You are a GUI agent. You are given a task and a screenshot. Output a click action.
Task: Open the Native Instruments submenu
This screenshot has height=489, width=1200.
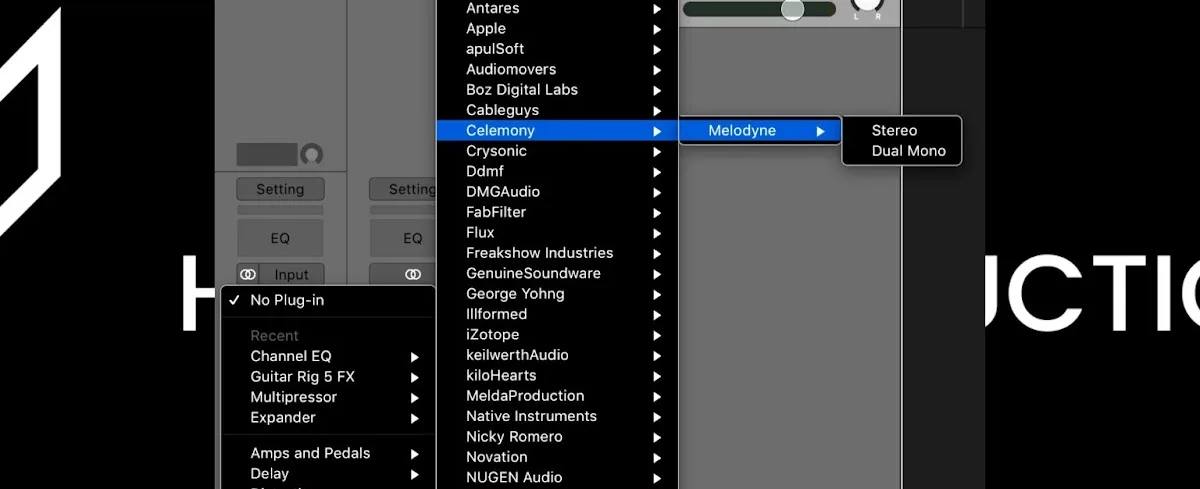[557, 416]
